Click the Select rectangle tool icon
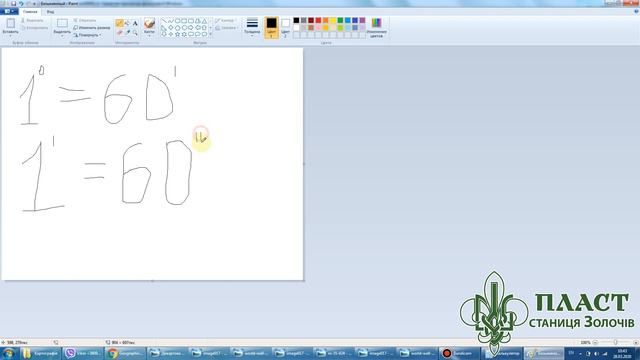This screenshot has height=360, width=640. [x=62, y=23]
